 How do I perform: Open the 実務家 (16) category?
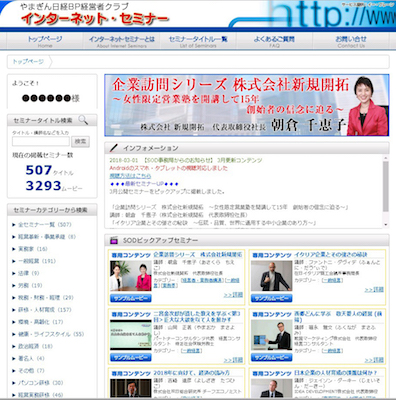(33, 249)
